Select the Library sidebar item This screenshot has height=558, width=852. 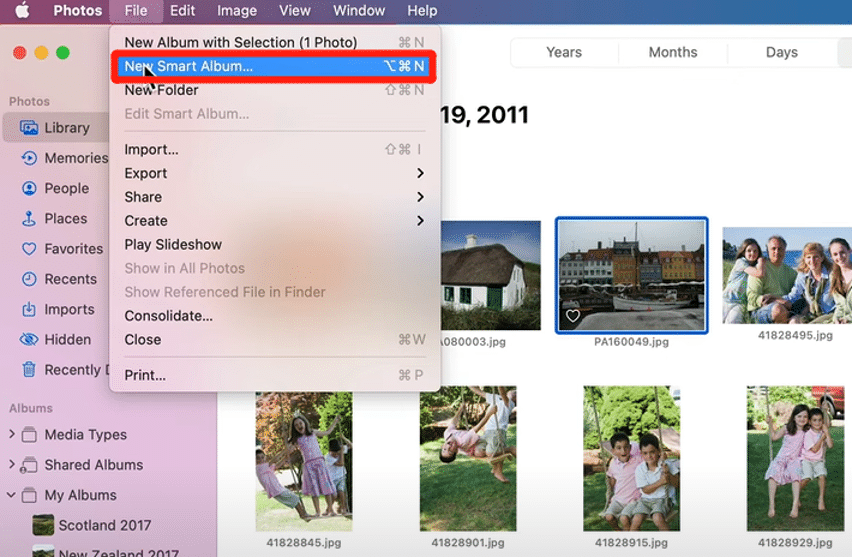click(57, 128)
